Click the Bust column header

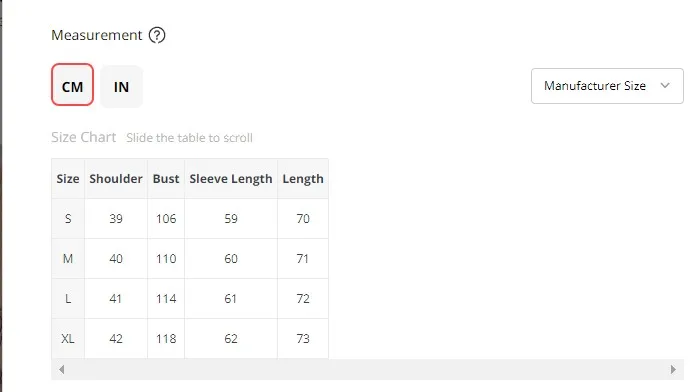166,179
